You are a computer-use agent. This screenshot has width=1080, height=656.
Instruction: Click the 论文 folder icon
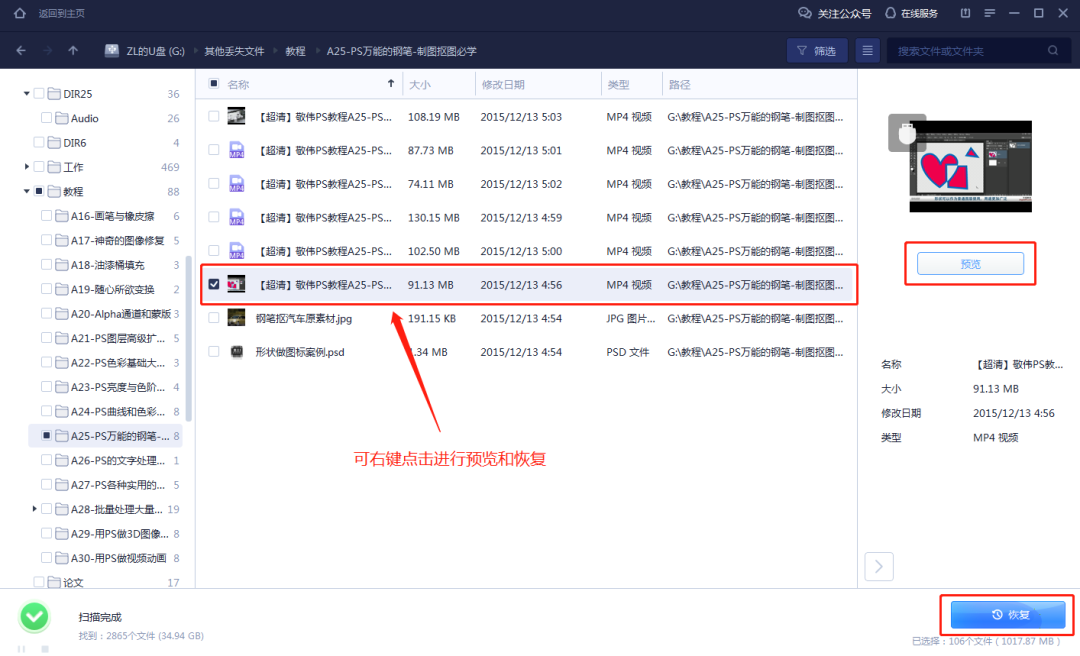click(x=54, y=582)
